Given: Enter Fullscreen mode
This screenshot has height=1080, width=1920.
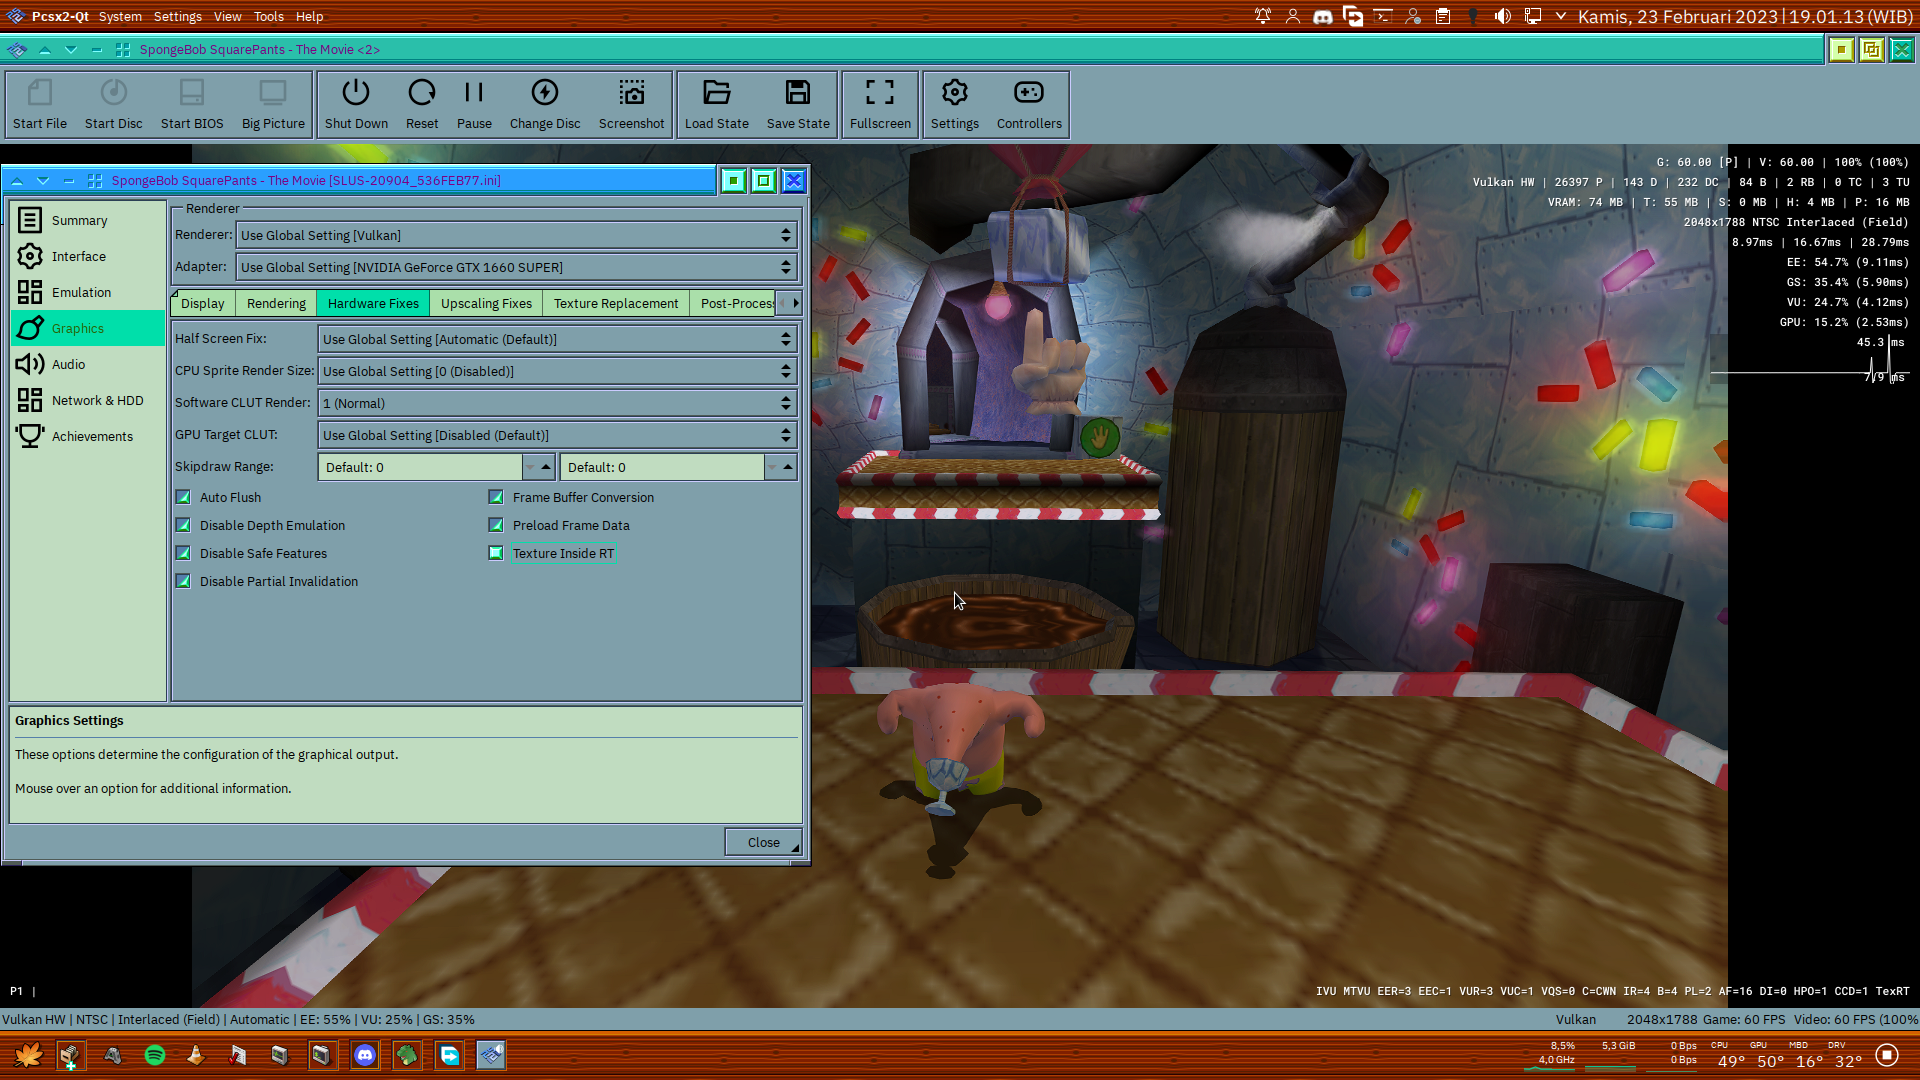Looking at the screenshot, I should 879,104.
